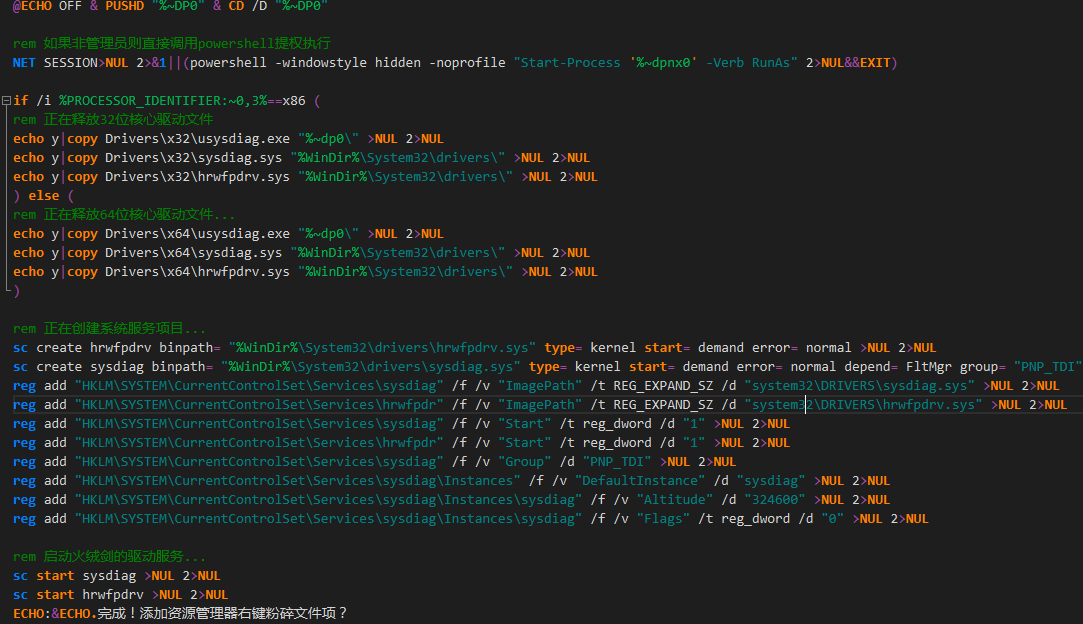Click the 'PUSHD' command on the first line
This screenshot has width=1083, height=624.
(124, 6)
